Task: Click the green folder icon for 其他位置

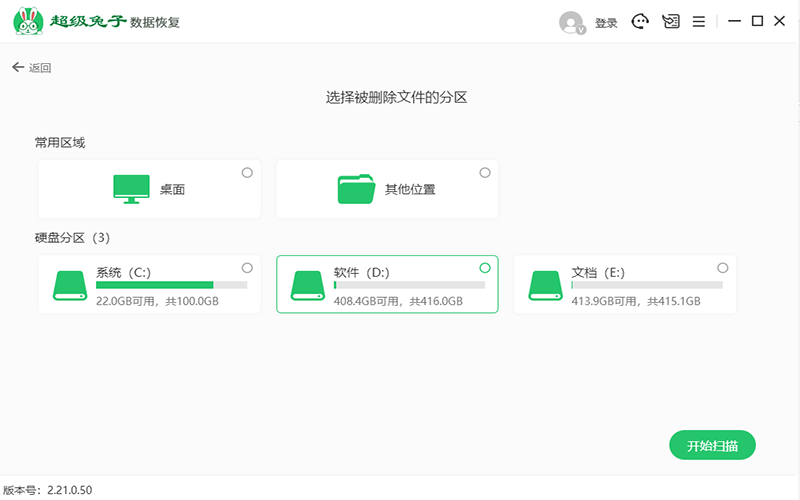Action: tap(355, 189)
